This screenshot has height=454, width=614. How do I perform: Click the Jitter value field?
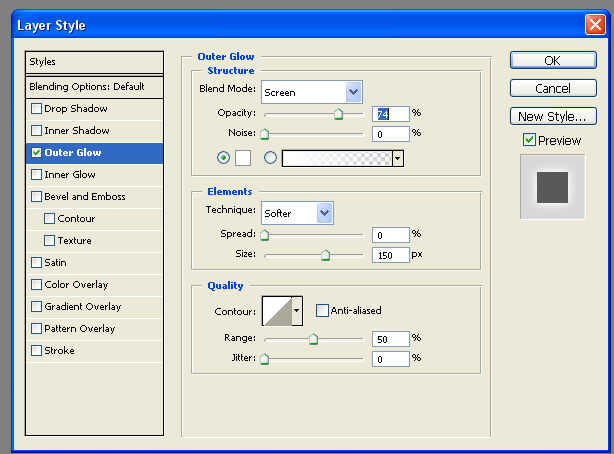(390, 359)
